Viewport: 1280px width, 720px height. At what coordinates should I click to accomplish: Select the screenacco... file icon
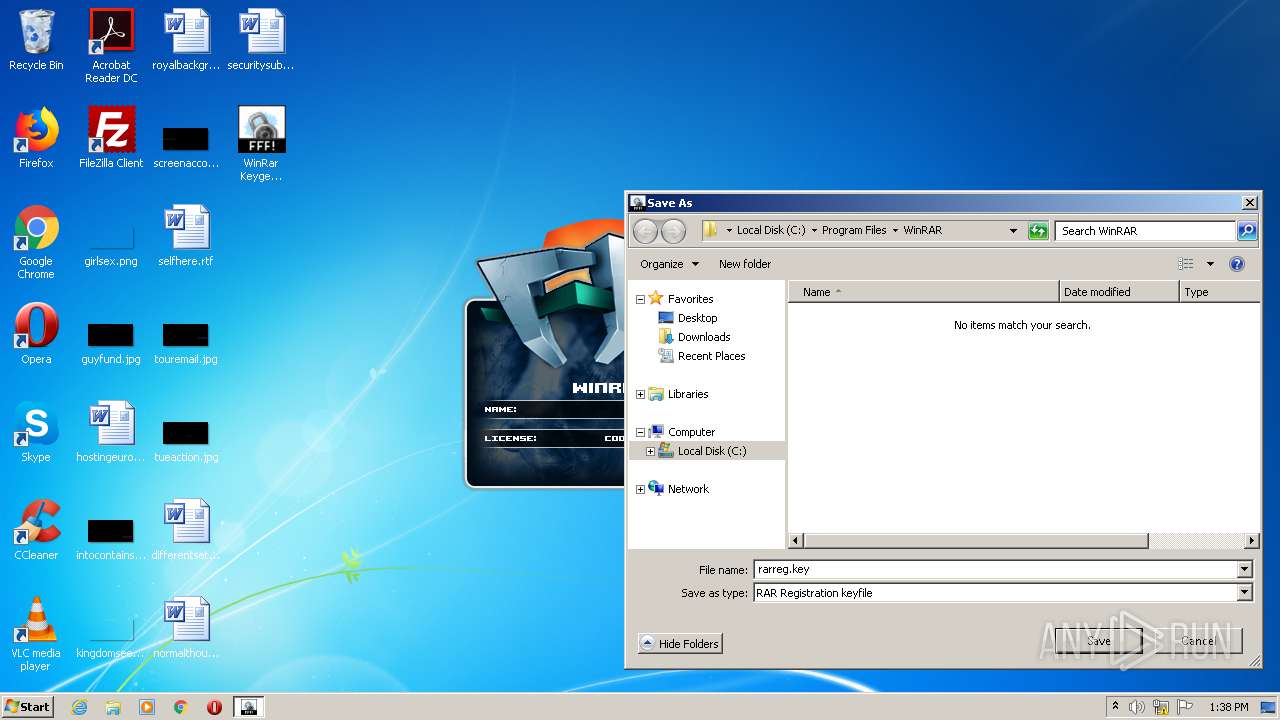pos(186,146)
